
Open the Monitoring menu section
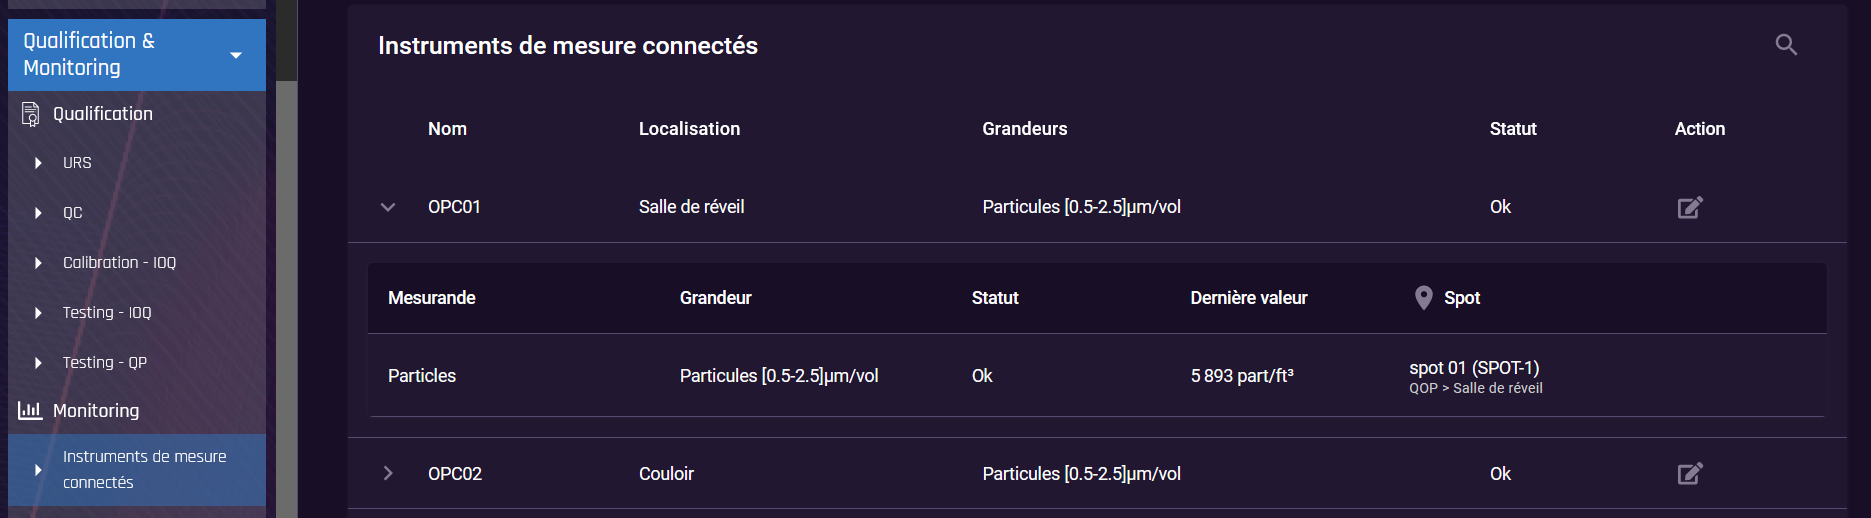click(96, 410)
